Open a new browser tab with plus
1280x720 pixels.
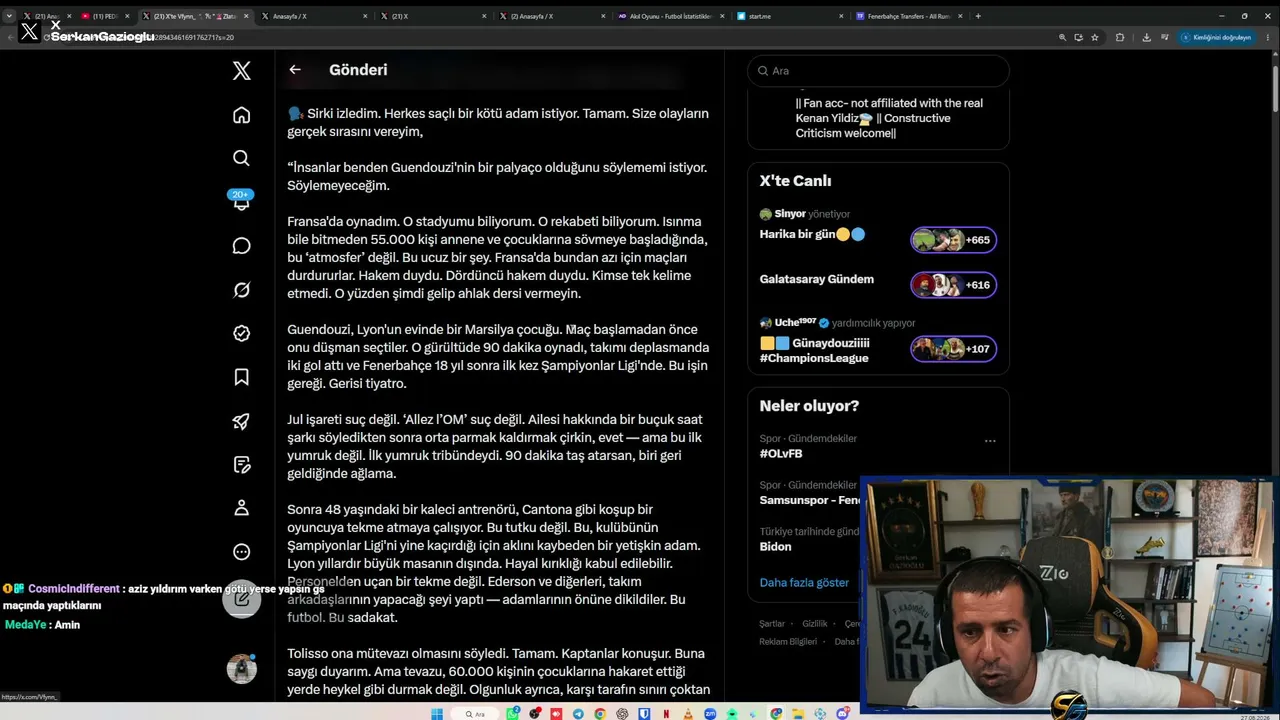978,16
